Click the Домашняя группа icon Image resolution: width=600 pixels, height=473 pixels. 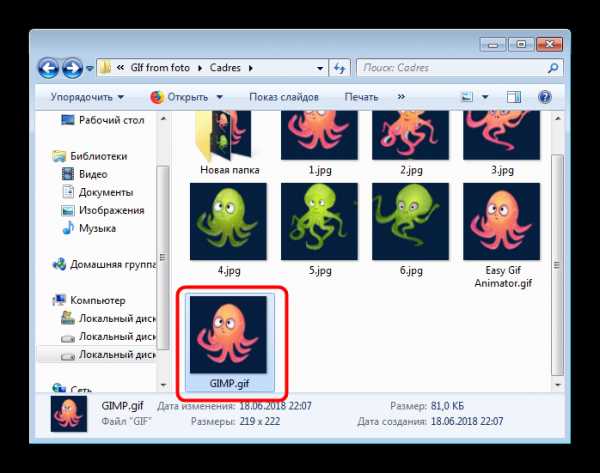[59, 264]
